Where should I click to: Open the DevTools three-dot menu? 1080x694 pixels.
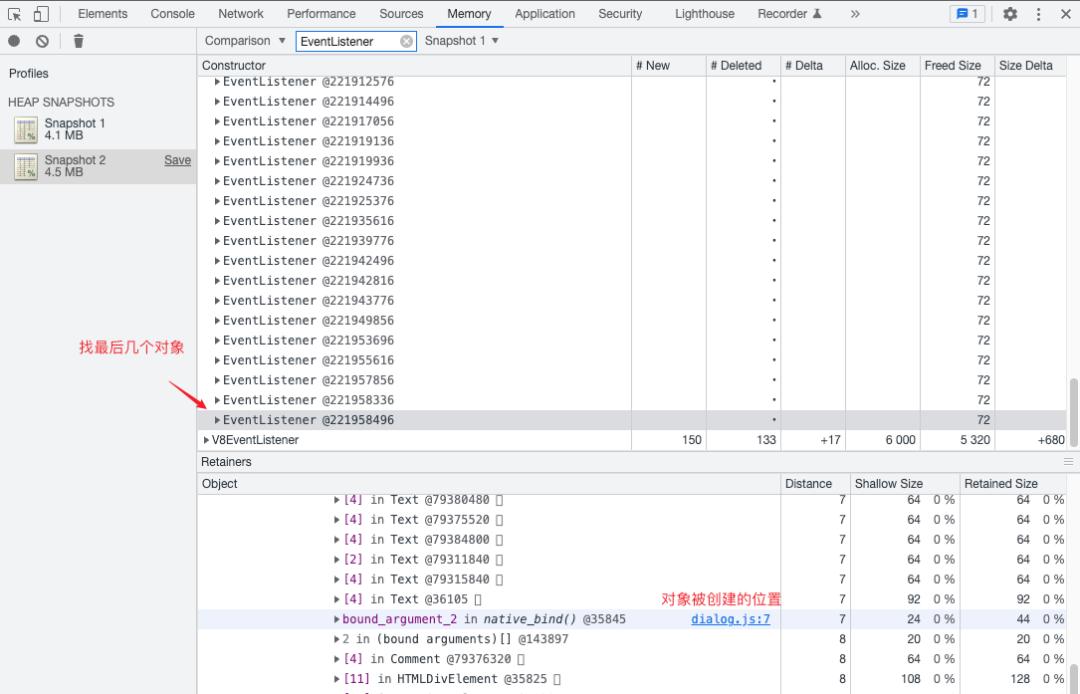(1038, 14)
